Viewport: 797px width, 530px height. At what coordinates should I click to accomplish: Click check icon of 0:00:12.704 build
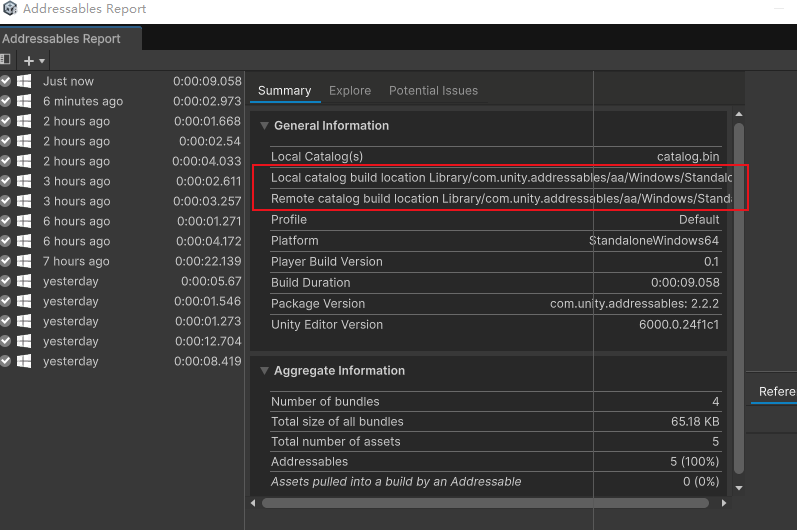tap(6, 341)
